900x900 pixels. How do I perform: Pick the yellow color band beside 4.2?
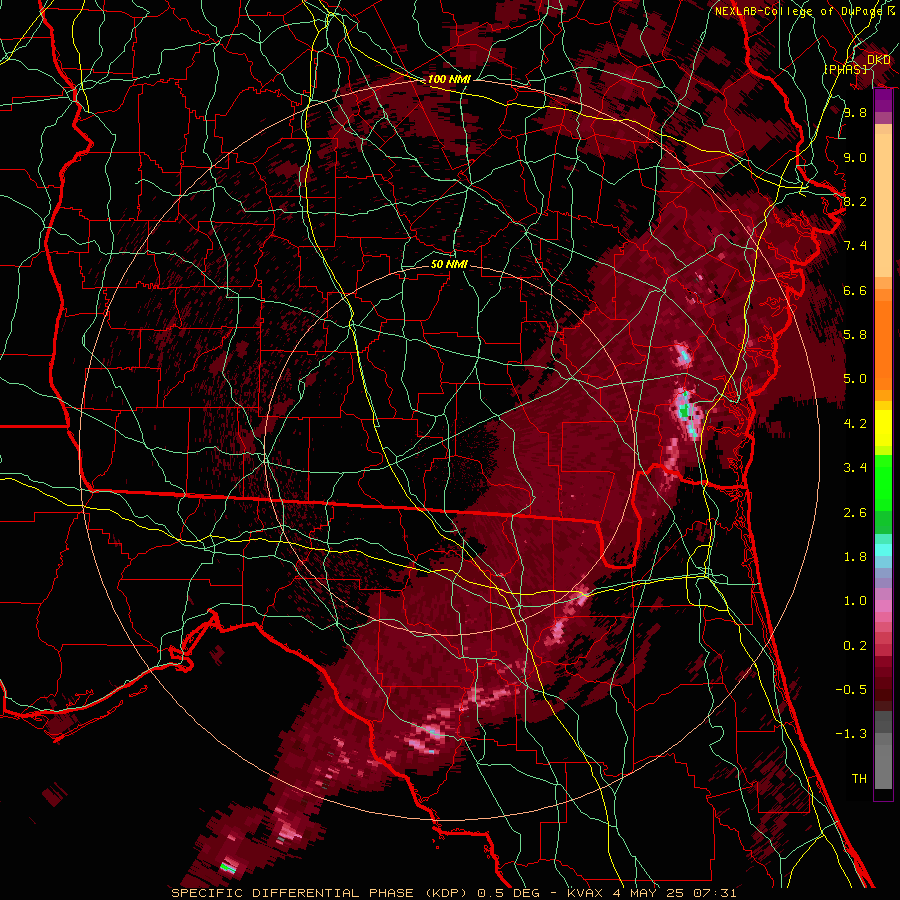click(883, 428)
